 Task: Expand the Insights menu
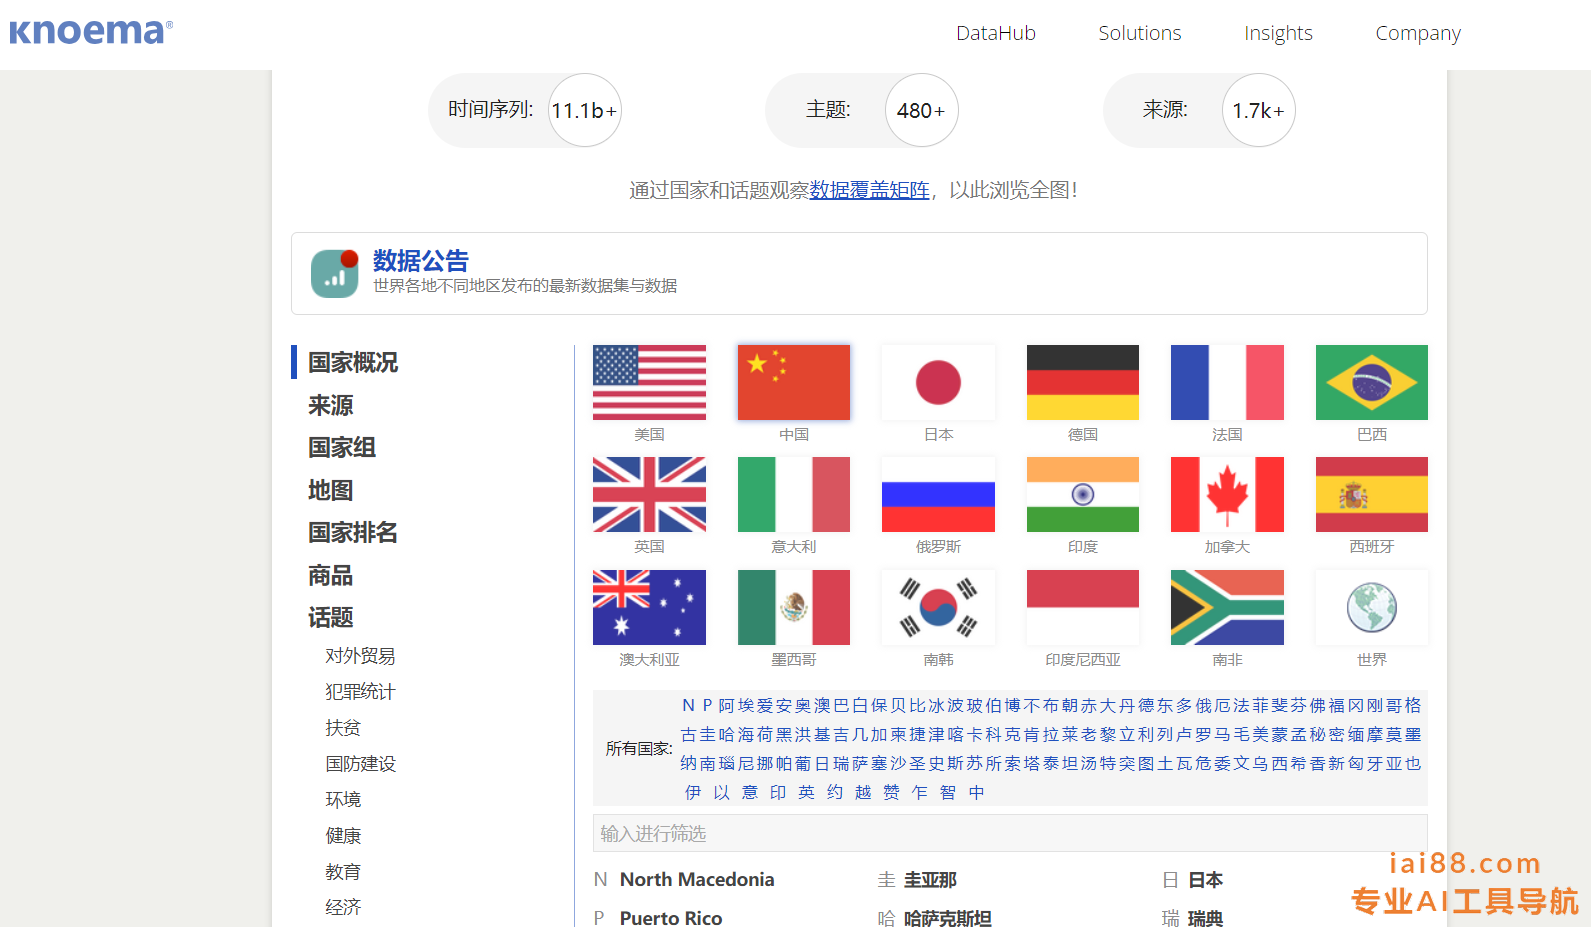[x=1277, y=33]
